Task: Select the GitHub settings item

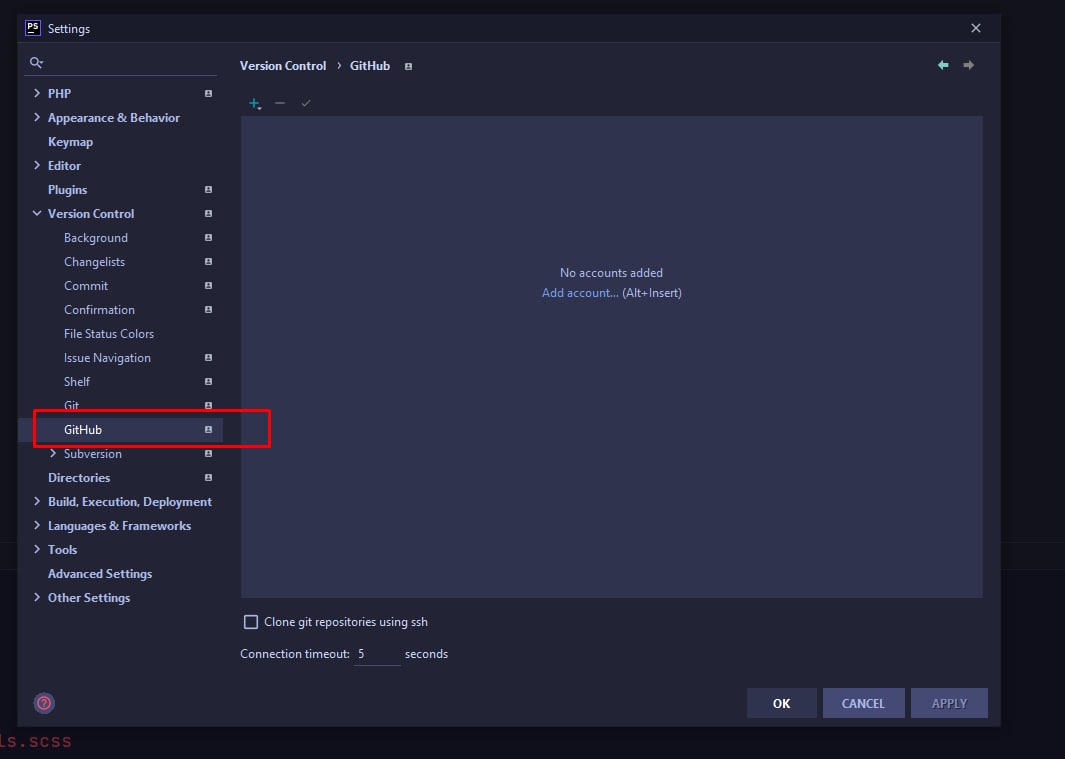Action: click(x=83, y=429)
